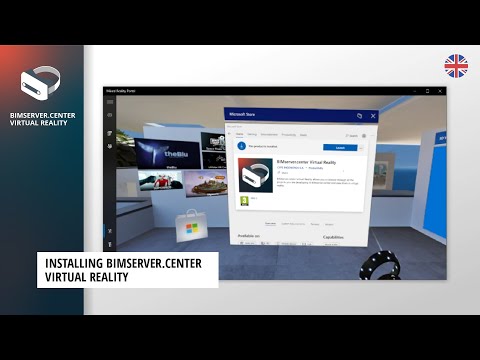Switch to the Gaming tab in Store
This screenshot has width=480, height=360.
coord(252,134)
